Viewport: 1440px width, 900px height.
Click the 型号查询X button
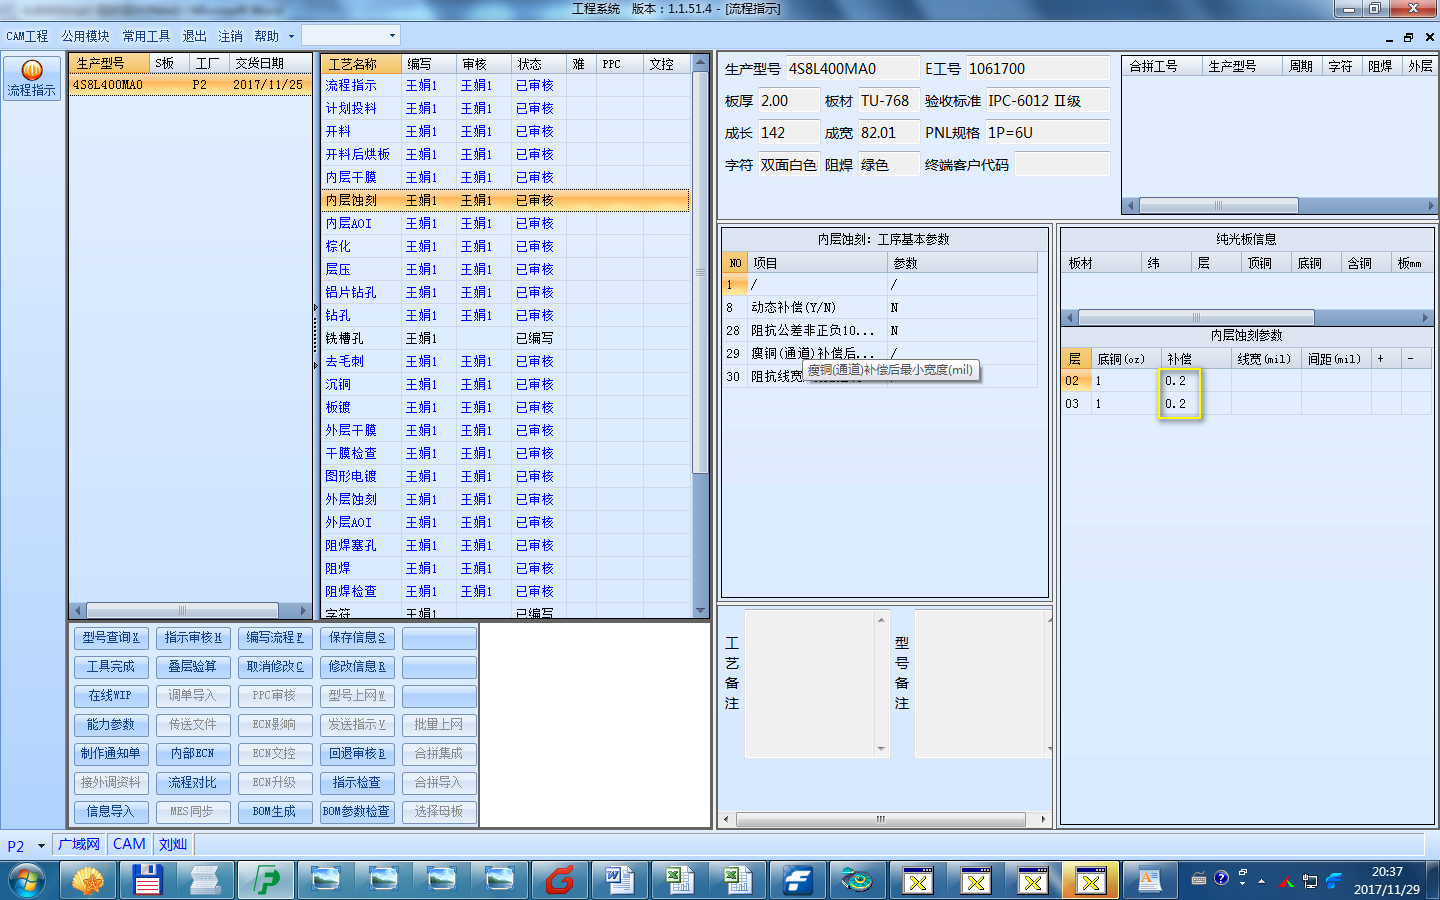[111, 637]
